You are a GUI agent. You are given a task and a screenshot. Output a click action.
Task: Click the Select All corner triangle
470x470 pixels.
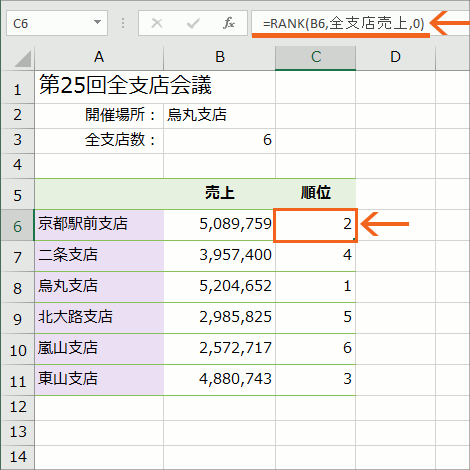23,59
